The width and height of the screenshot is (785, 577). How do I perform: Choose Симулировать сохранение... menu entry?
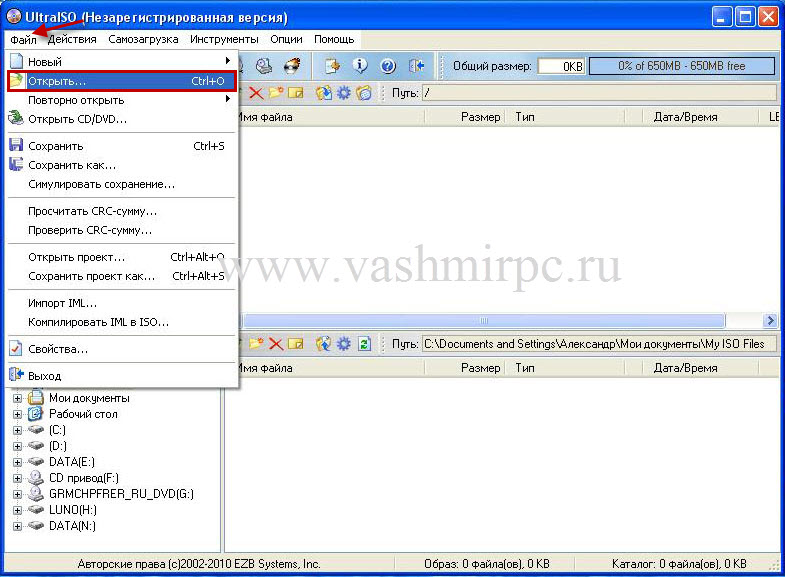tap(122, 184)
